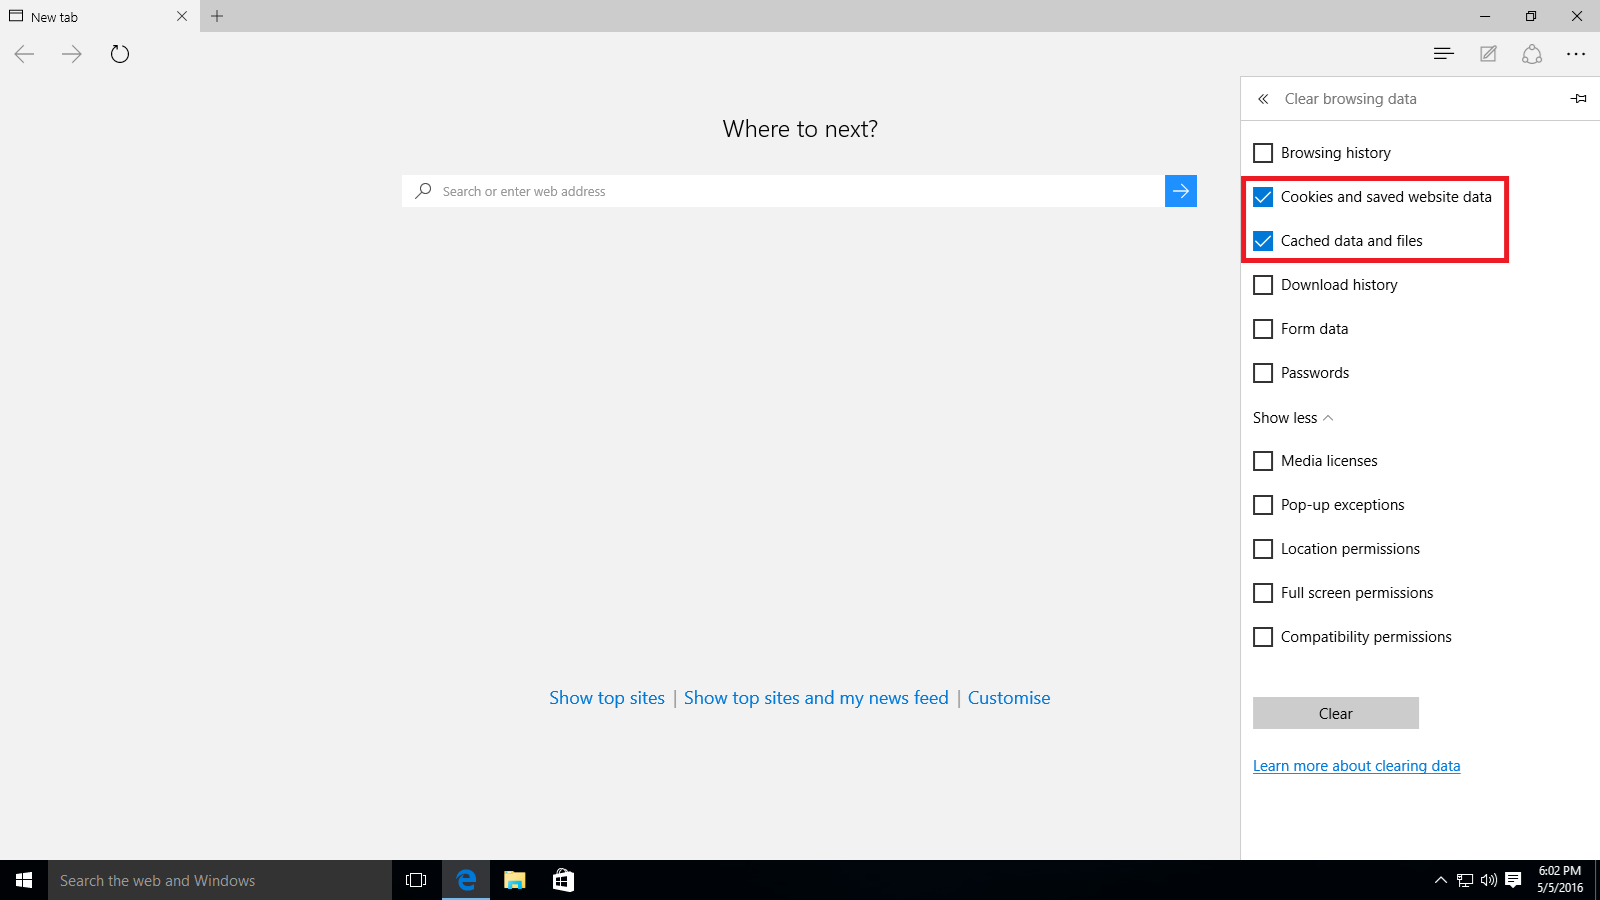Pin the Clear browsing data pane

click(x=1578, y=98)
